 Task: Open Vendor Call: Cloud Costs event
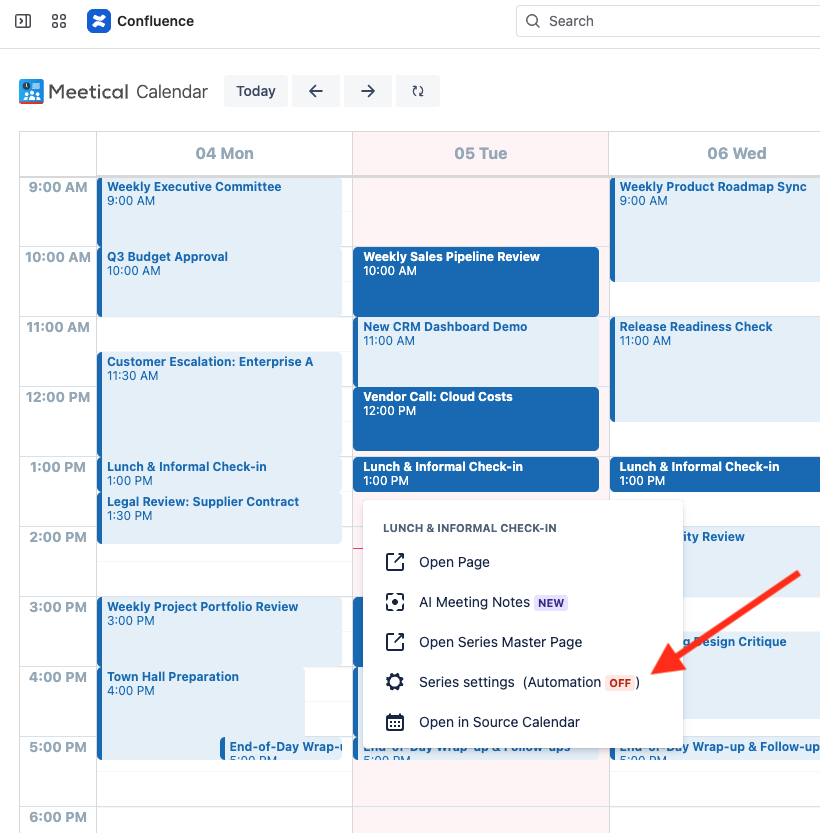click(476, 419)
